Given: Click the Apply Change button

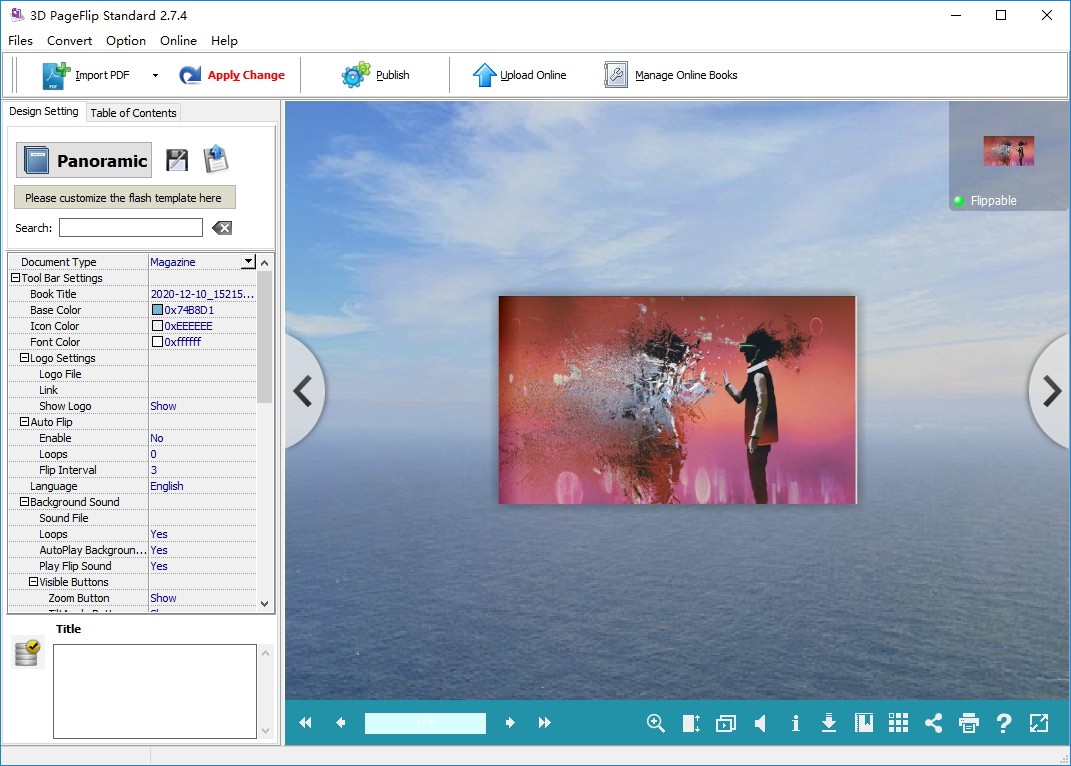Looking at the screenshot, I should [x=232, y=75].
